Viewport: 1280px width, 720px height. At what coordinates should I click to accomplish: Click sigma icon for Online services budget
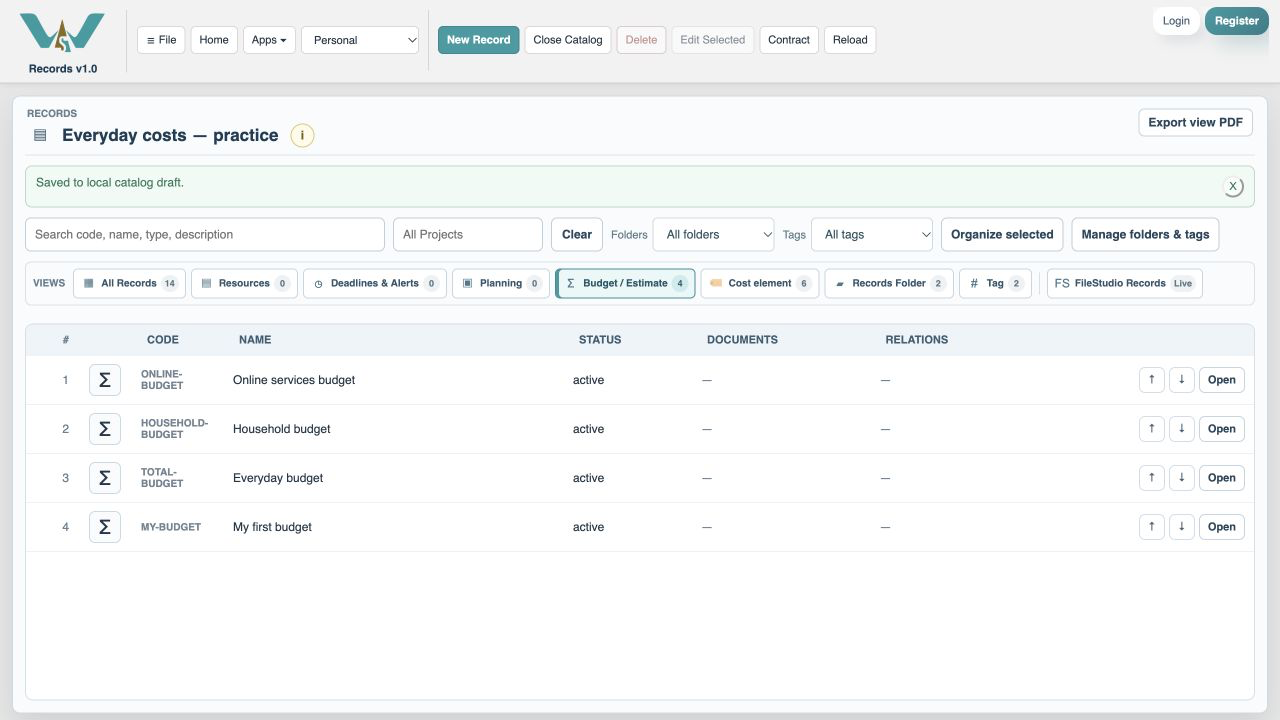105,380
